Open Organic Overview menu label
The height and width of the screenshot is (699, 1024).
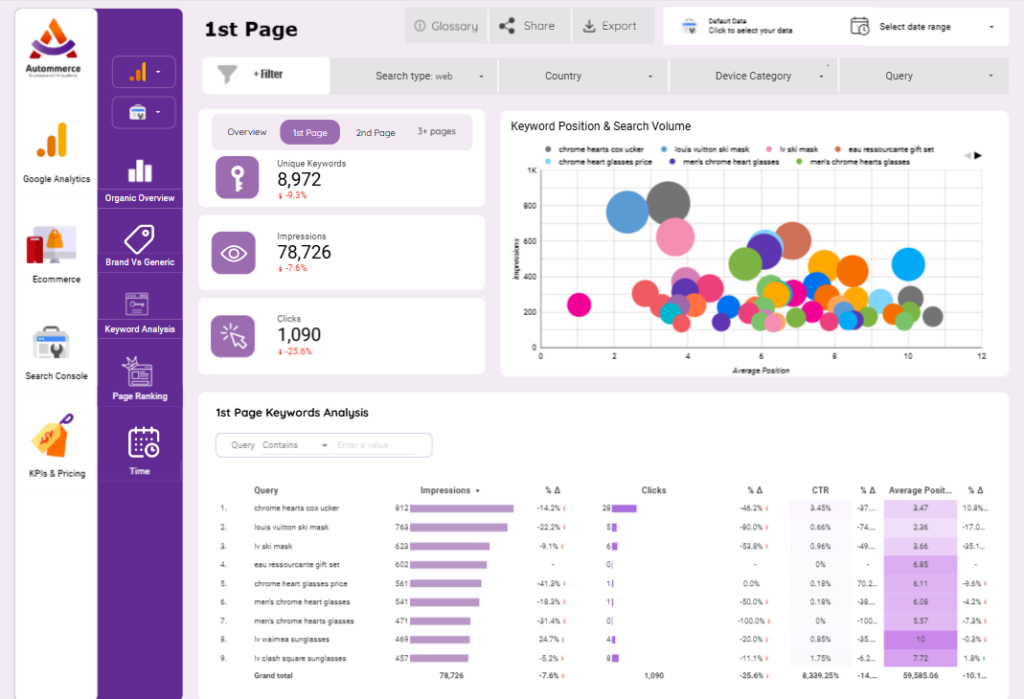(x=140, y=198)
